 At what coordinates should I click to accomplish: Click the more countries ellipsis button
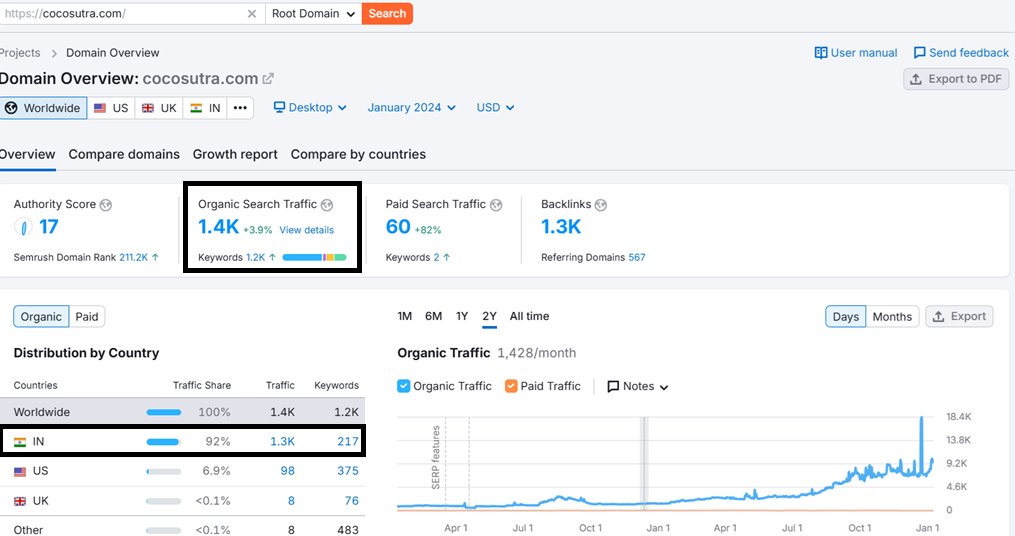240,108
